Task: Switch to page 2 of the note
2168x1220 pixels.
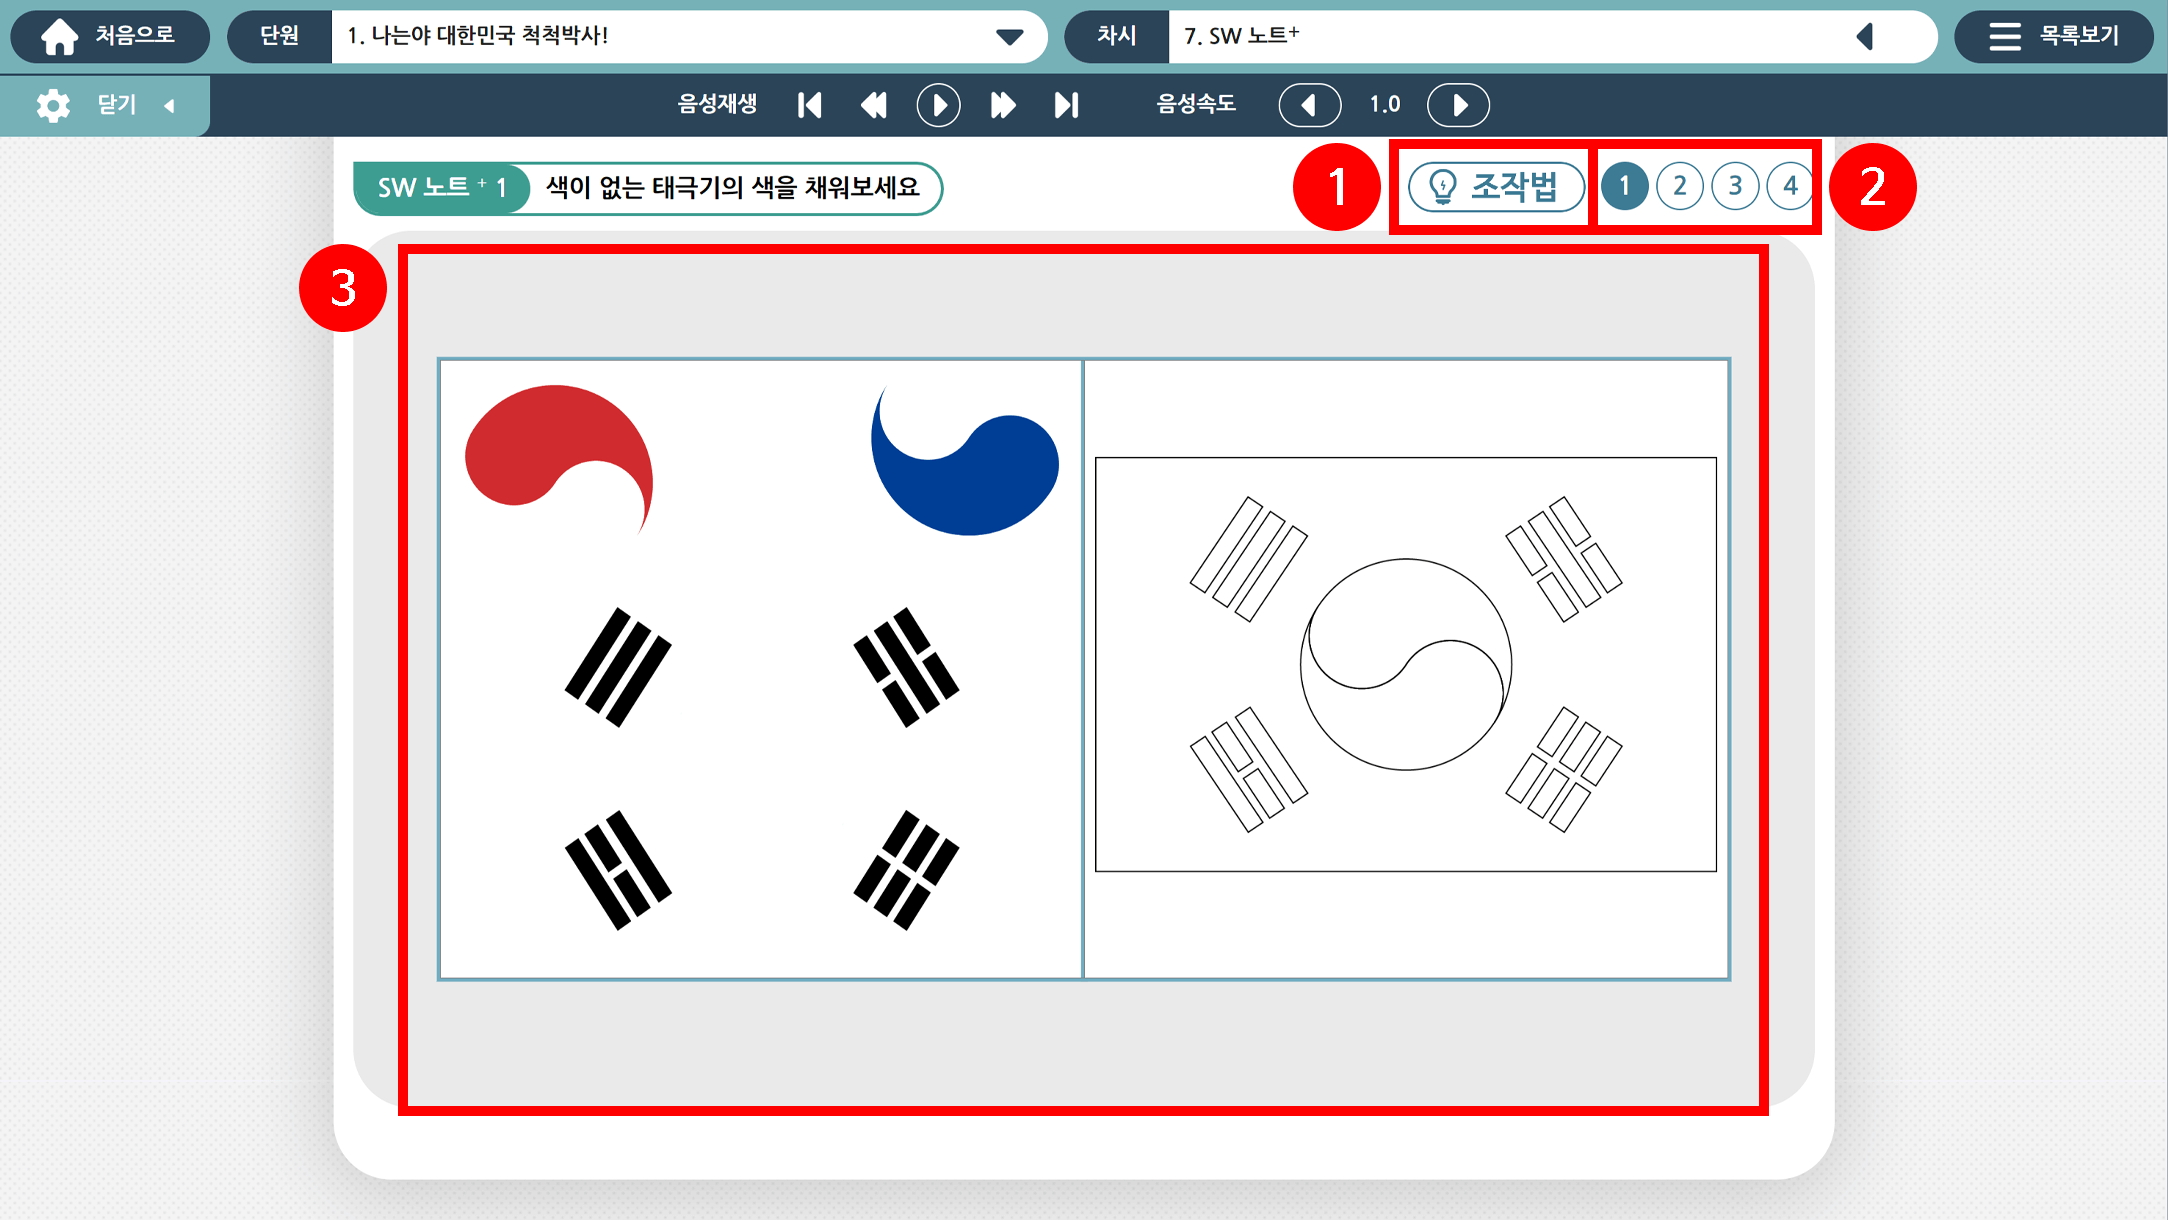Action: click(1680, 186)
